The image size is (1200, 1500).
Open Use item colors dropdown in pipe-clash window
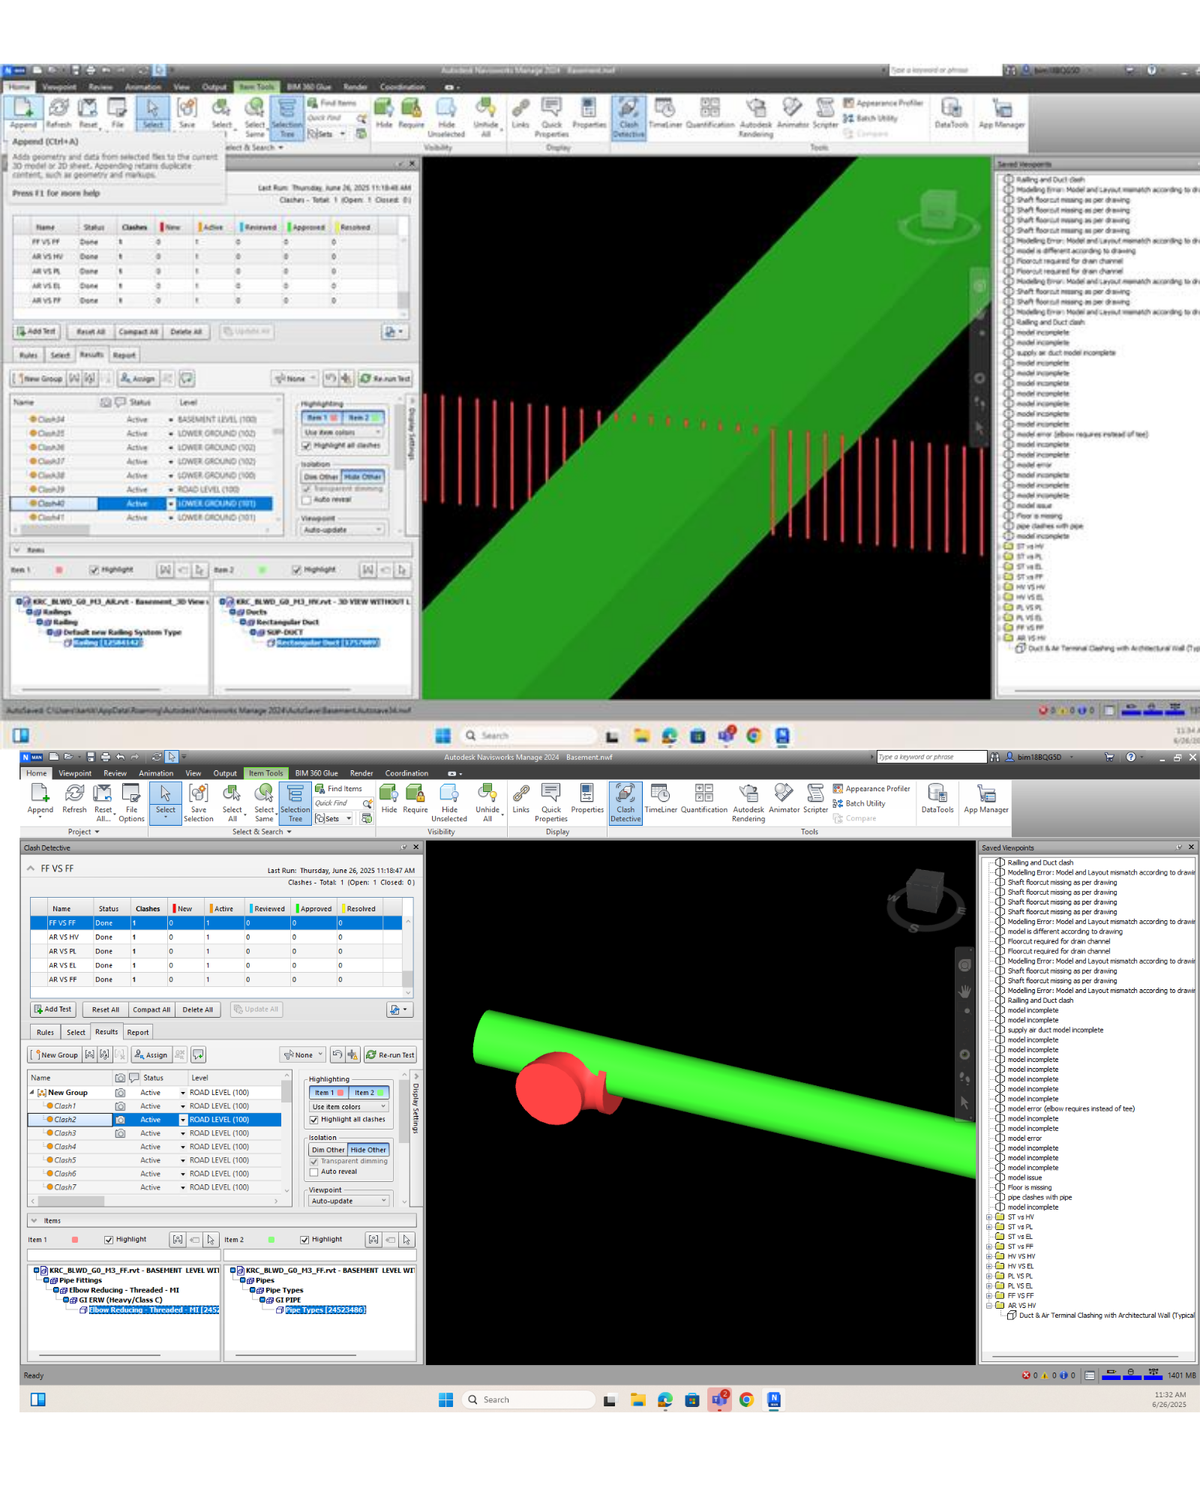click(x=348, y=1107)
